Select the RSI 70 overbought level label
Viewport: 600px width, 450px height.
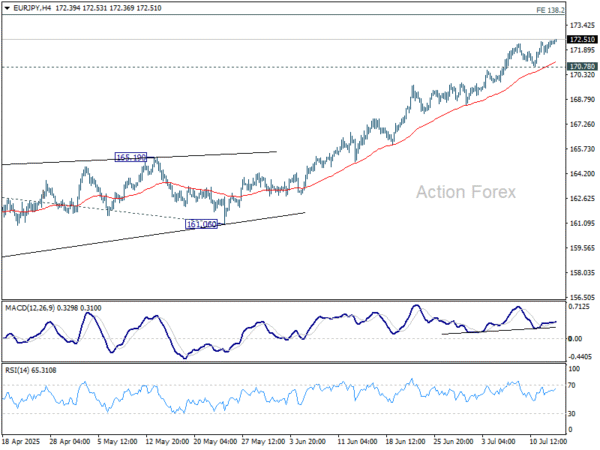click(572, 384)
